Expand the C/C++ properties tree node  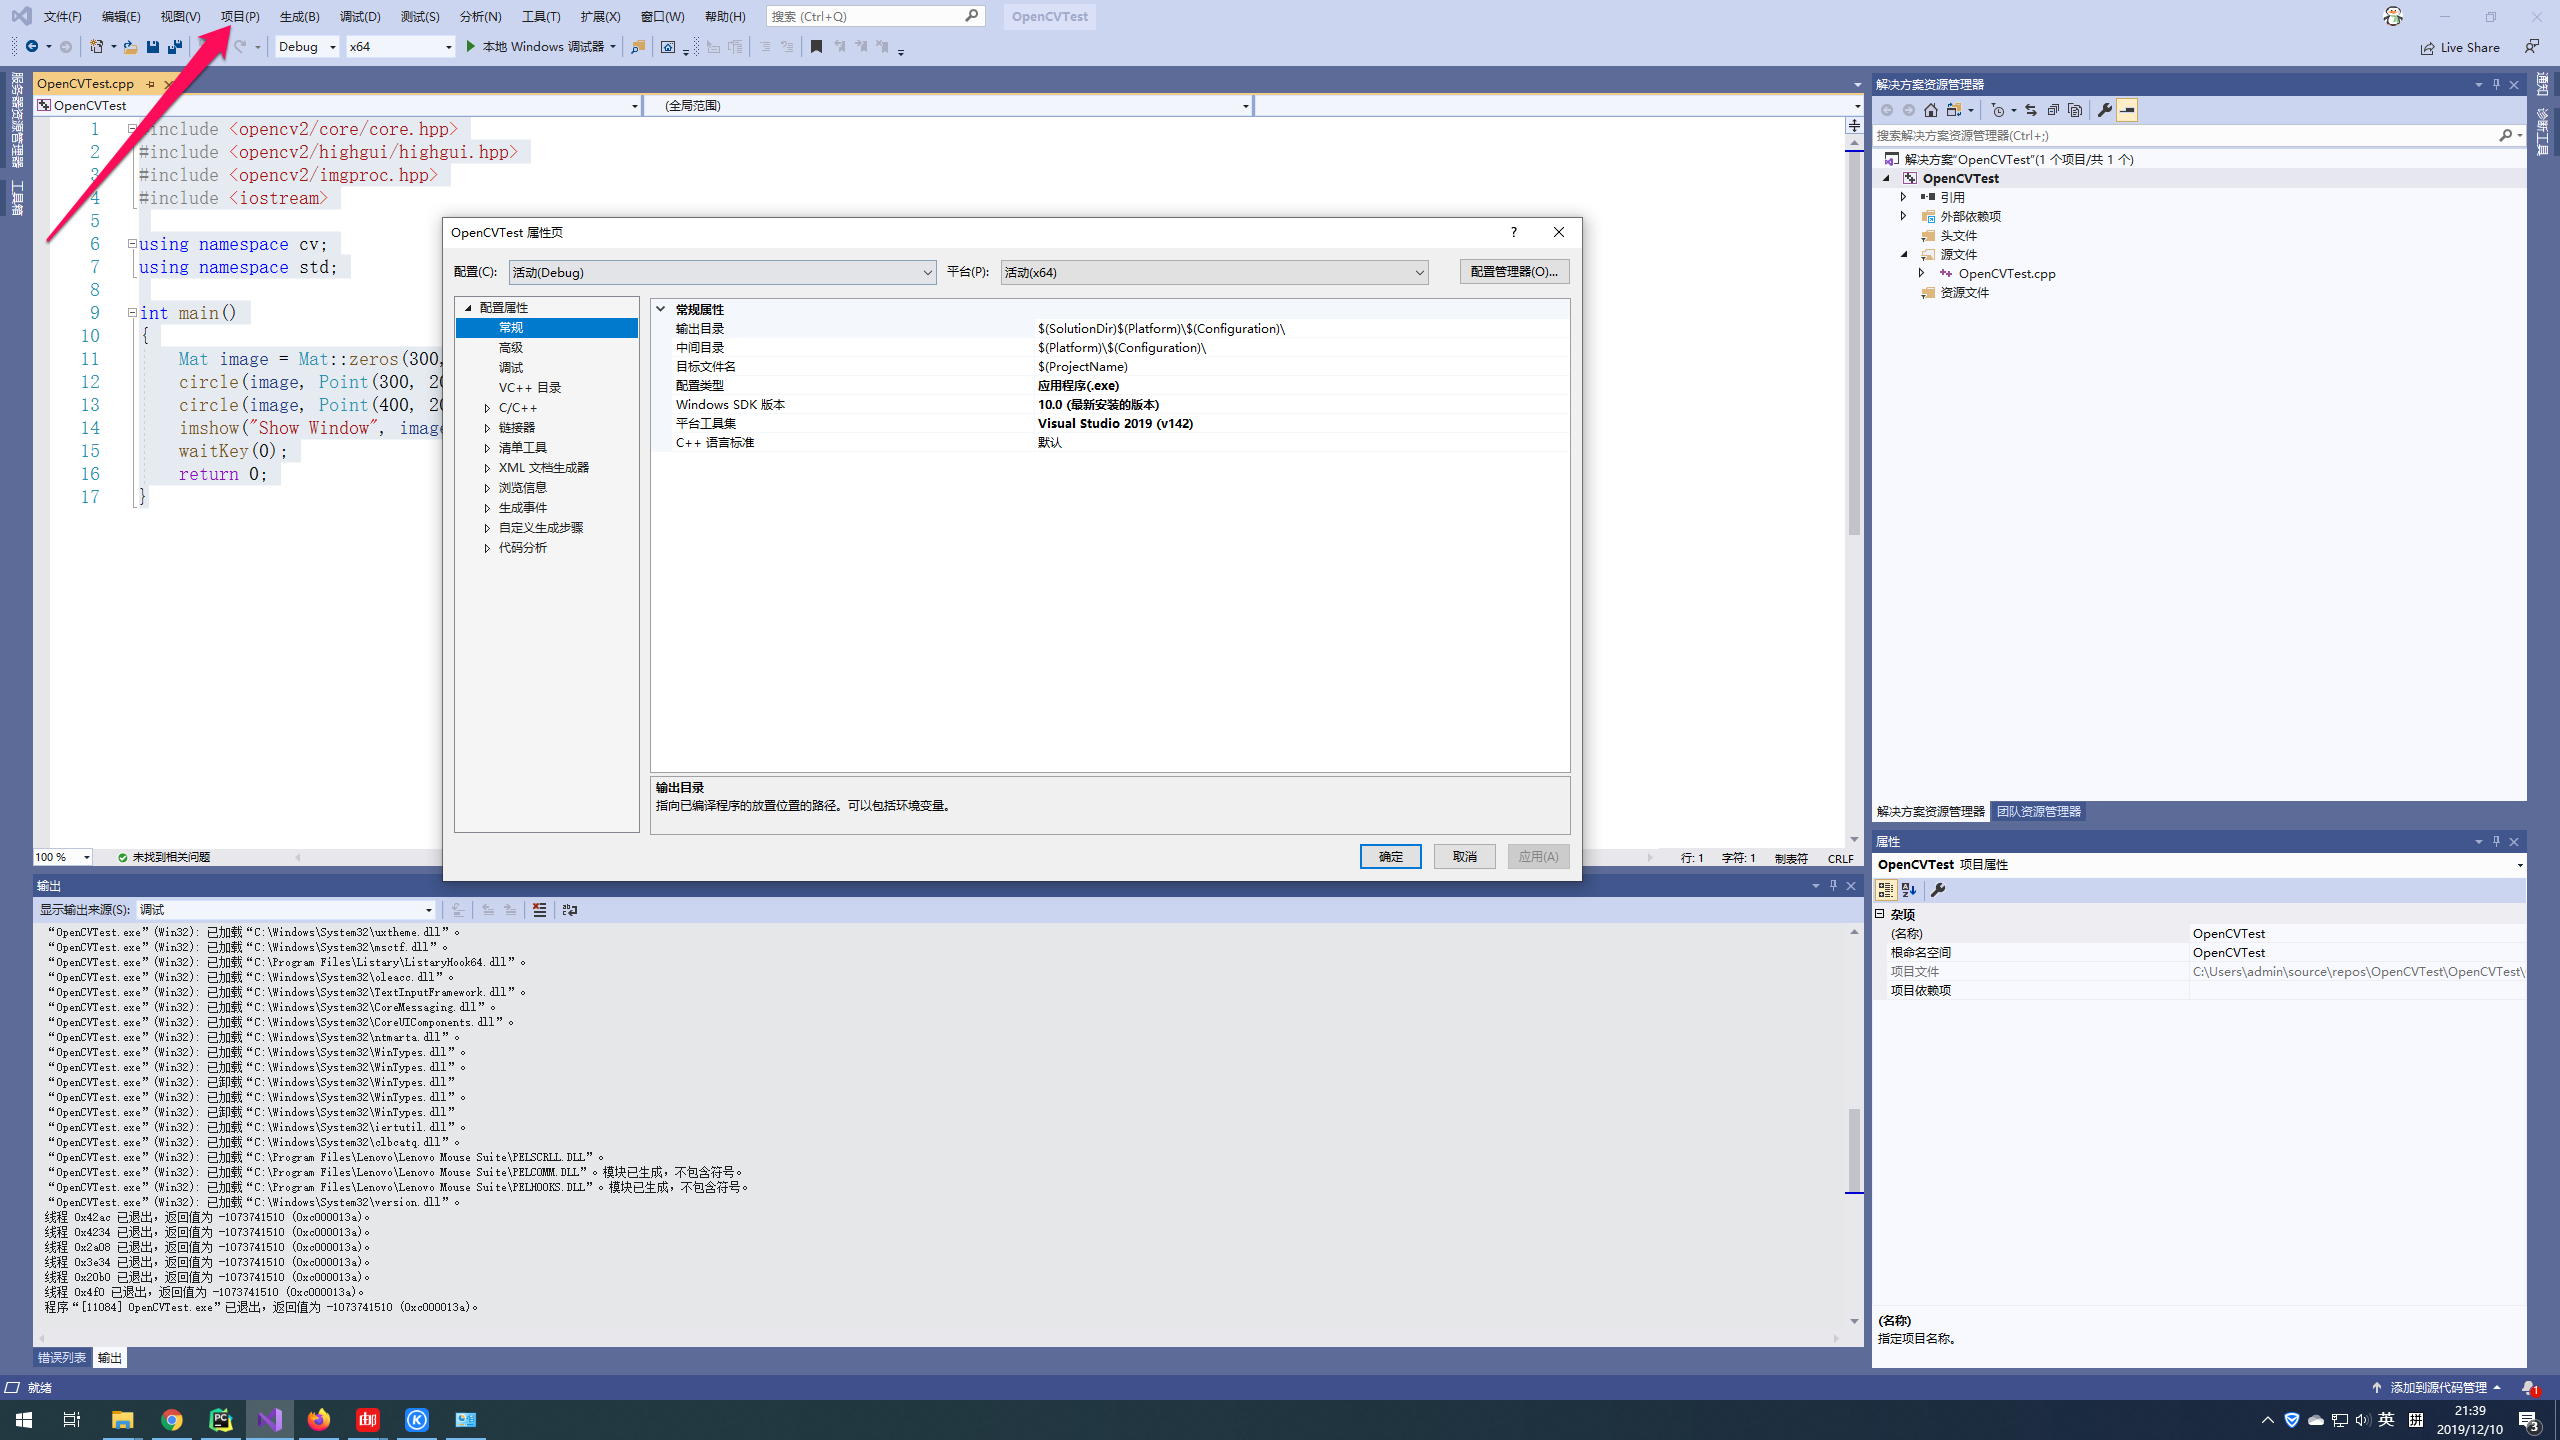tap(489, 406)
